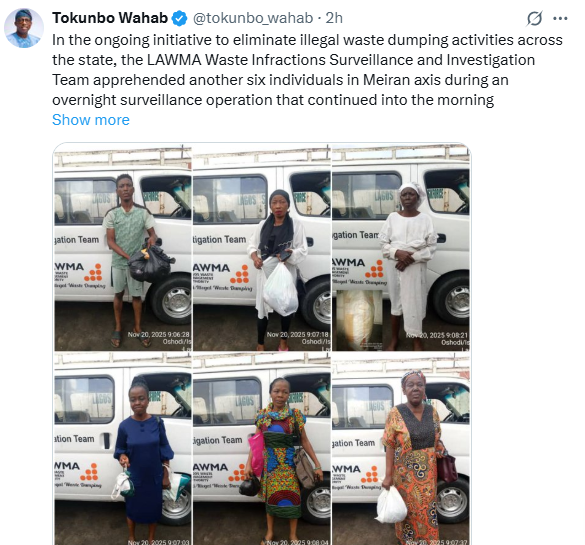Open photo of woman in black headscarf

pyautogui.click(x=262, y=247)
